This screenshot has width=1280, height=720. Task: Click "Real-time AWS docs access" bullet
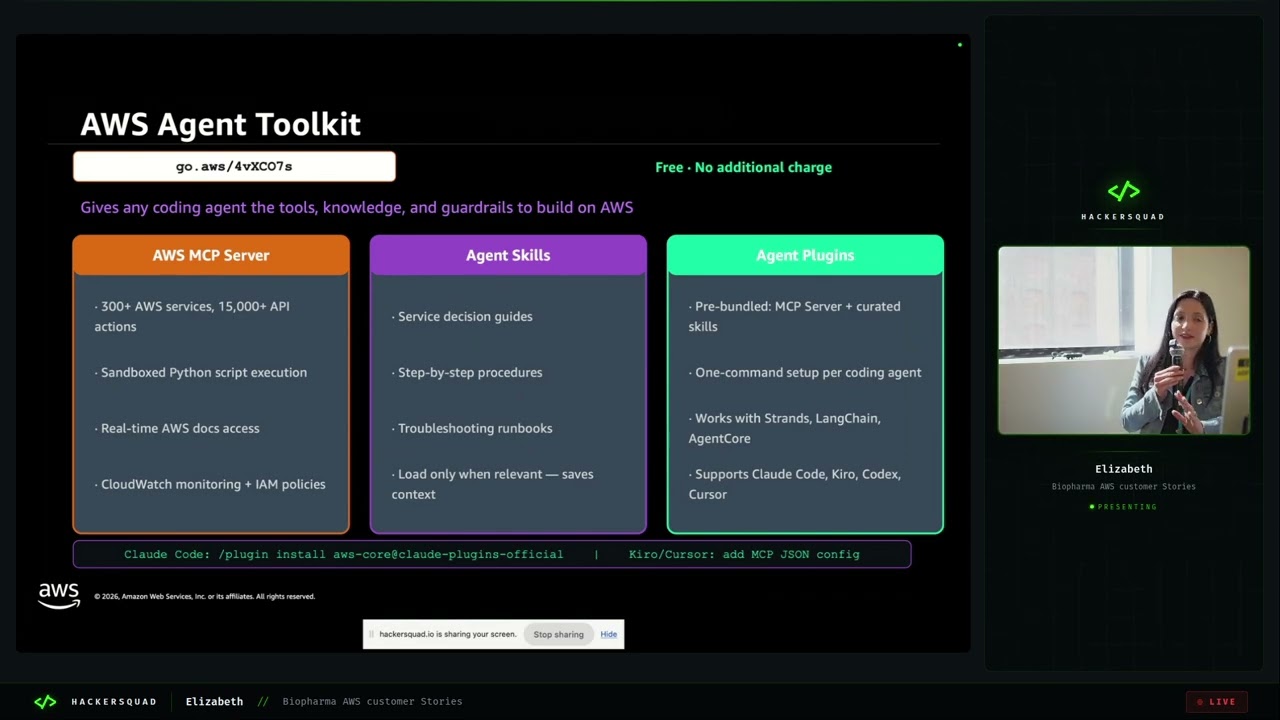click(177, 428)
